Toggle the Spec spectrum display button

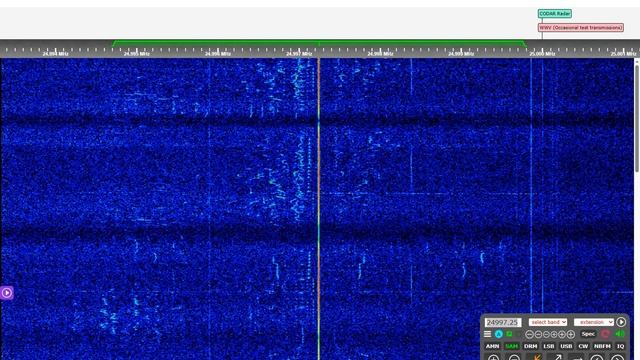coord(588,334)
